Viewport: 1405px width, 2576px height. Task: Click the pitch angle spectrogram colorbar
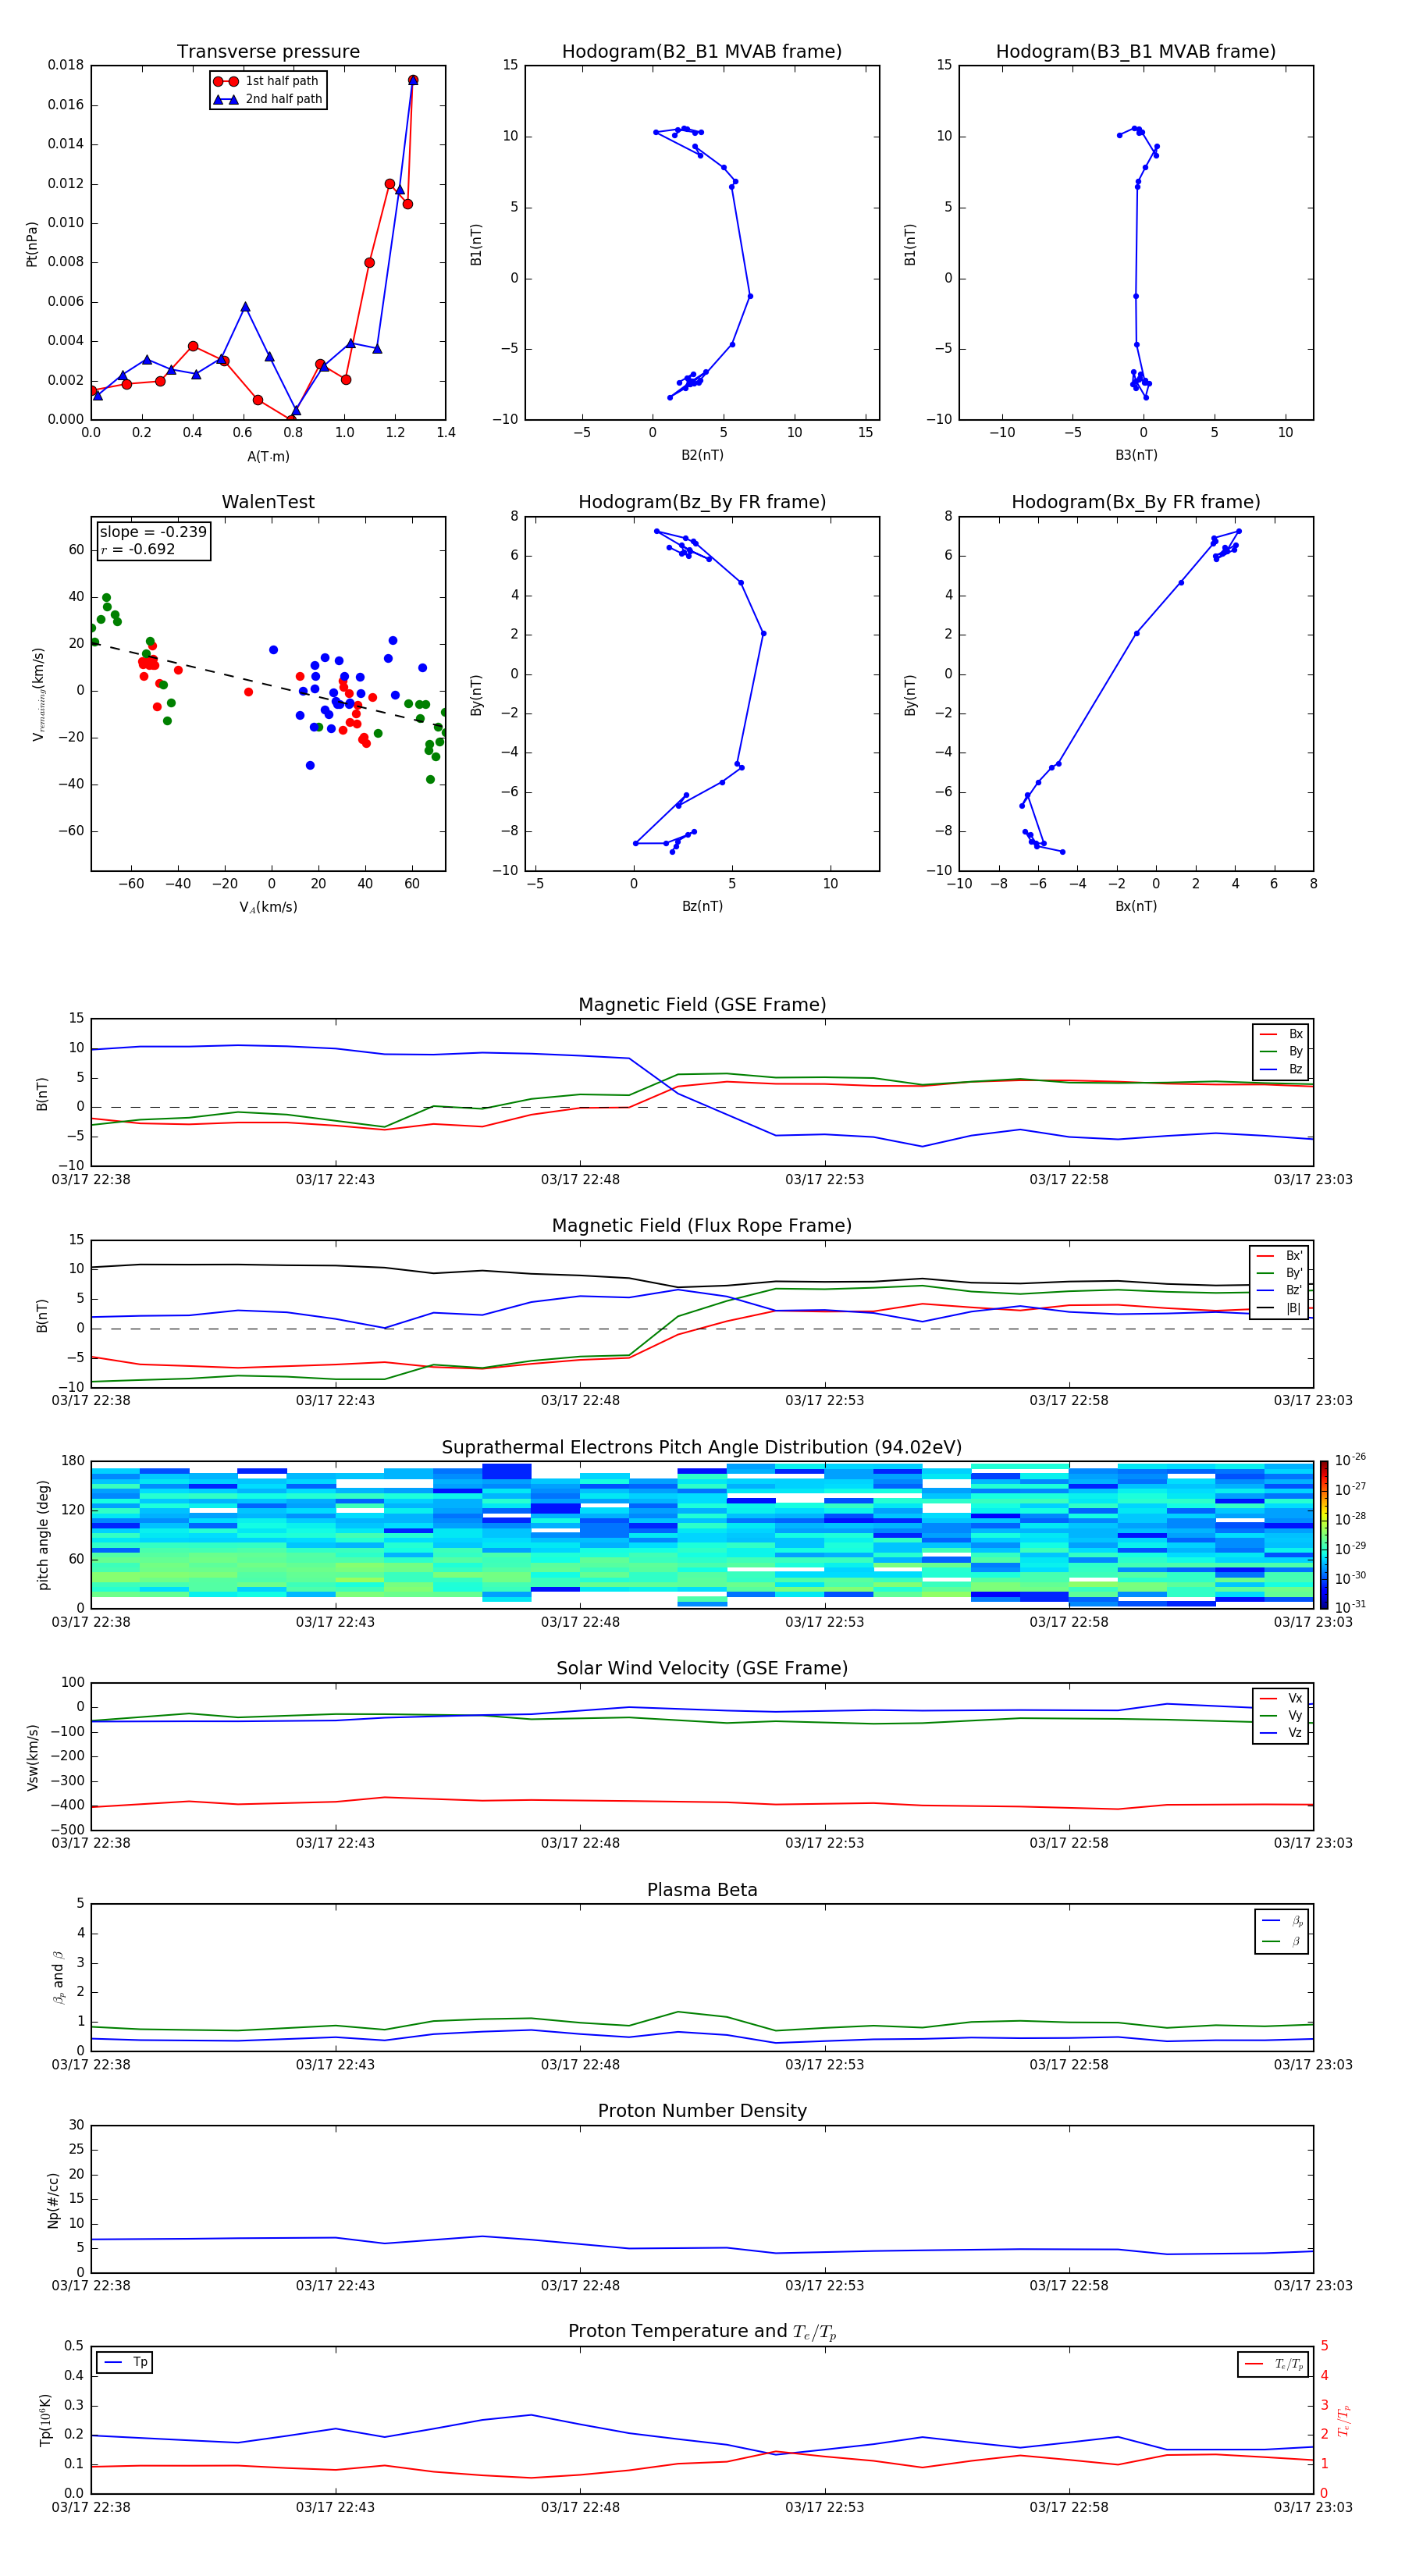click(x=1324, y=1535)
